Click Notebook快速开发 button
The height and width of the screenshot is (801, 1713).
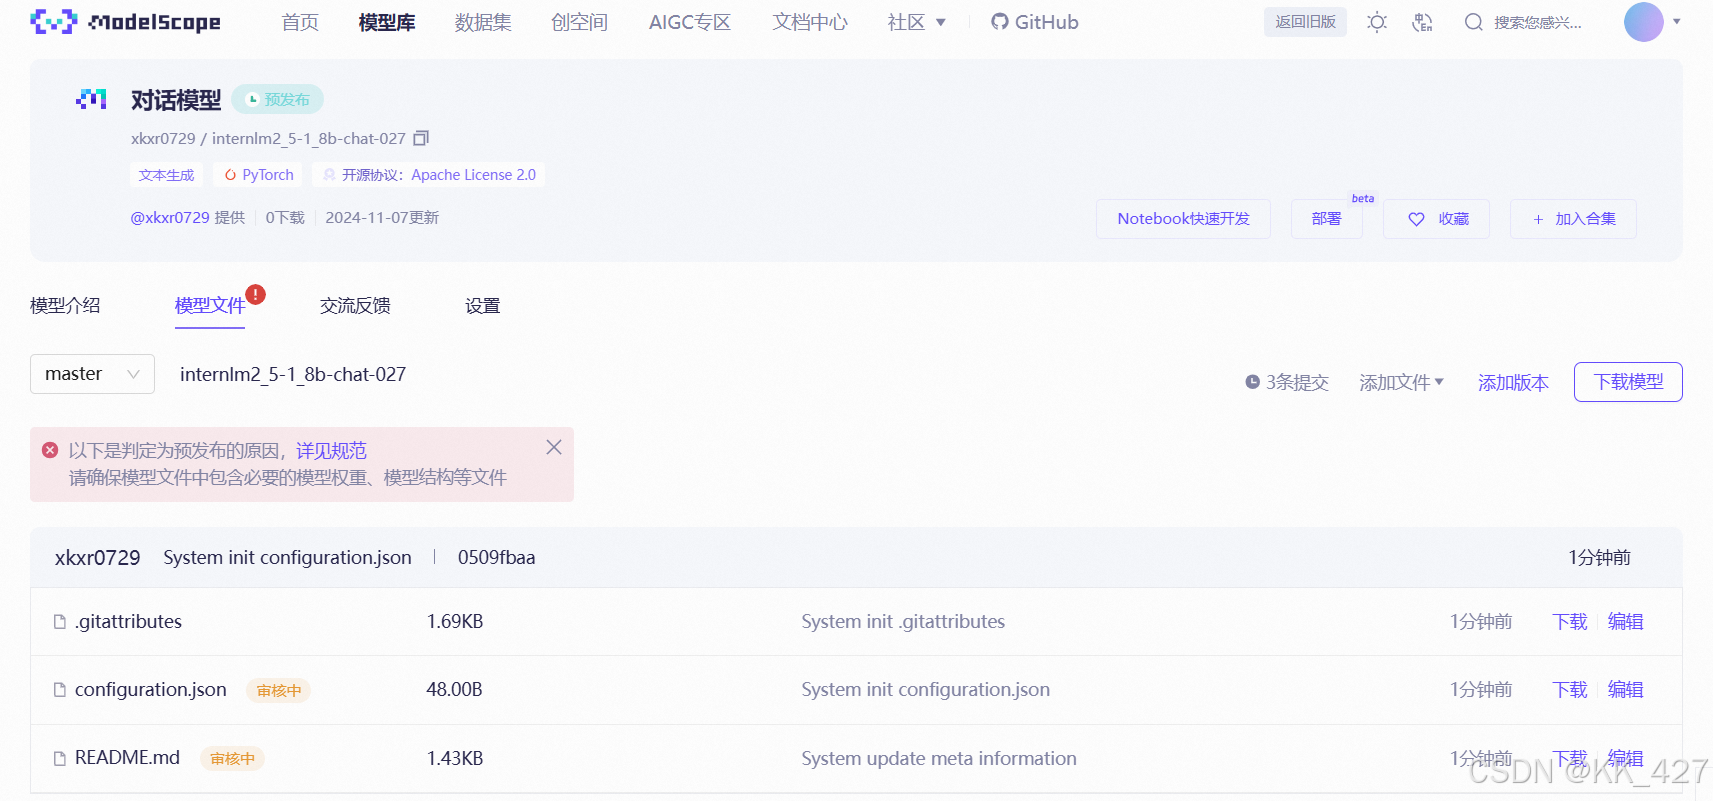click(x=1183, y=219)
